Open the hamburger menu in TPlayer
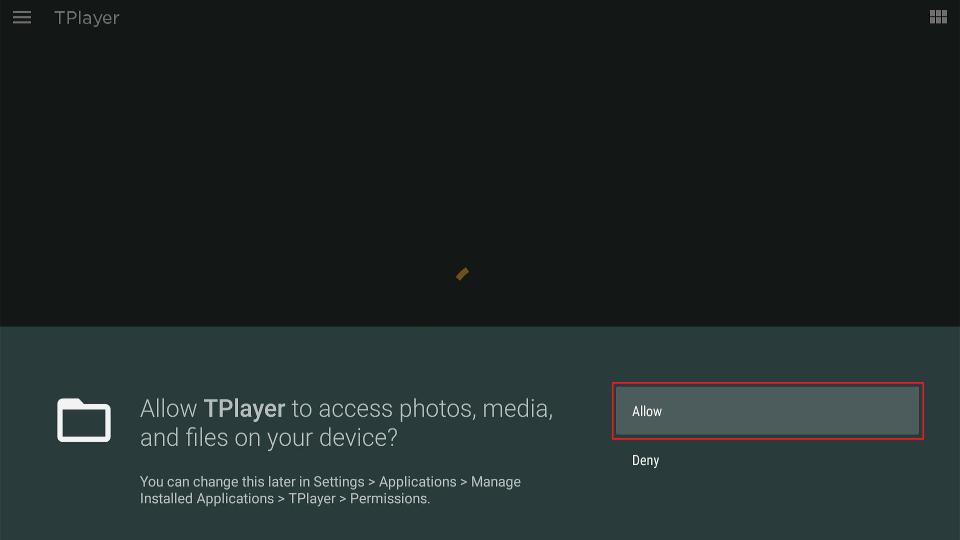This screenshot has height=540, width=960. click(21, 17)
